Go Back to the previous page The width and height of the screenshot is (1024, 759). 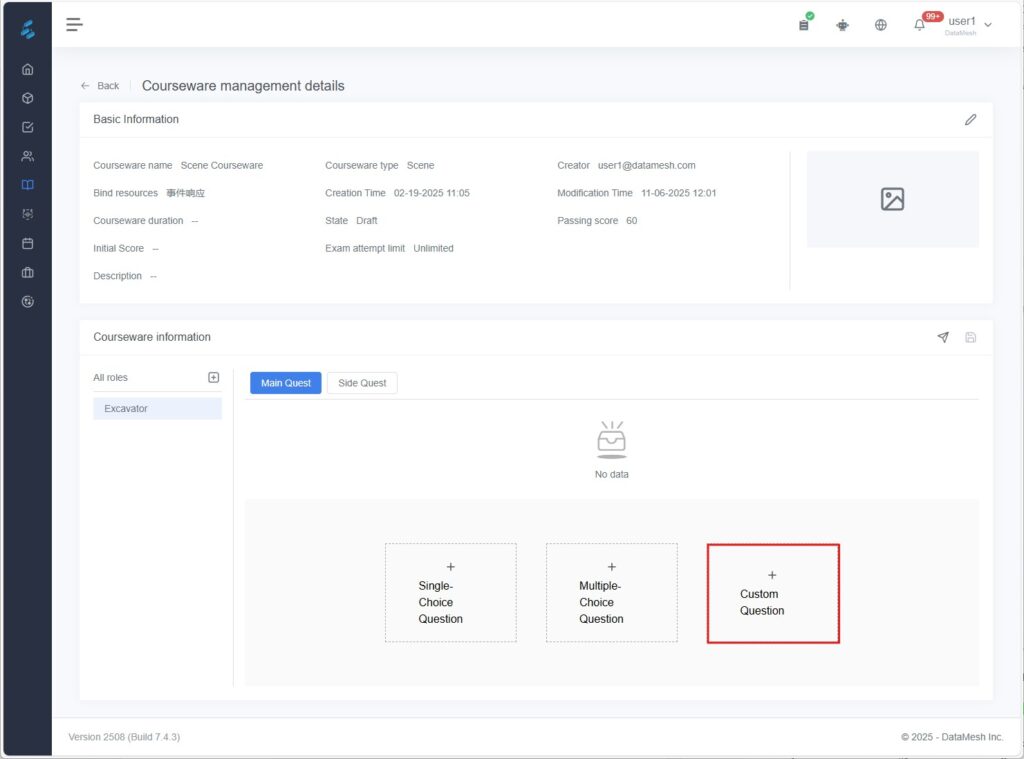tap(100, 86)
